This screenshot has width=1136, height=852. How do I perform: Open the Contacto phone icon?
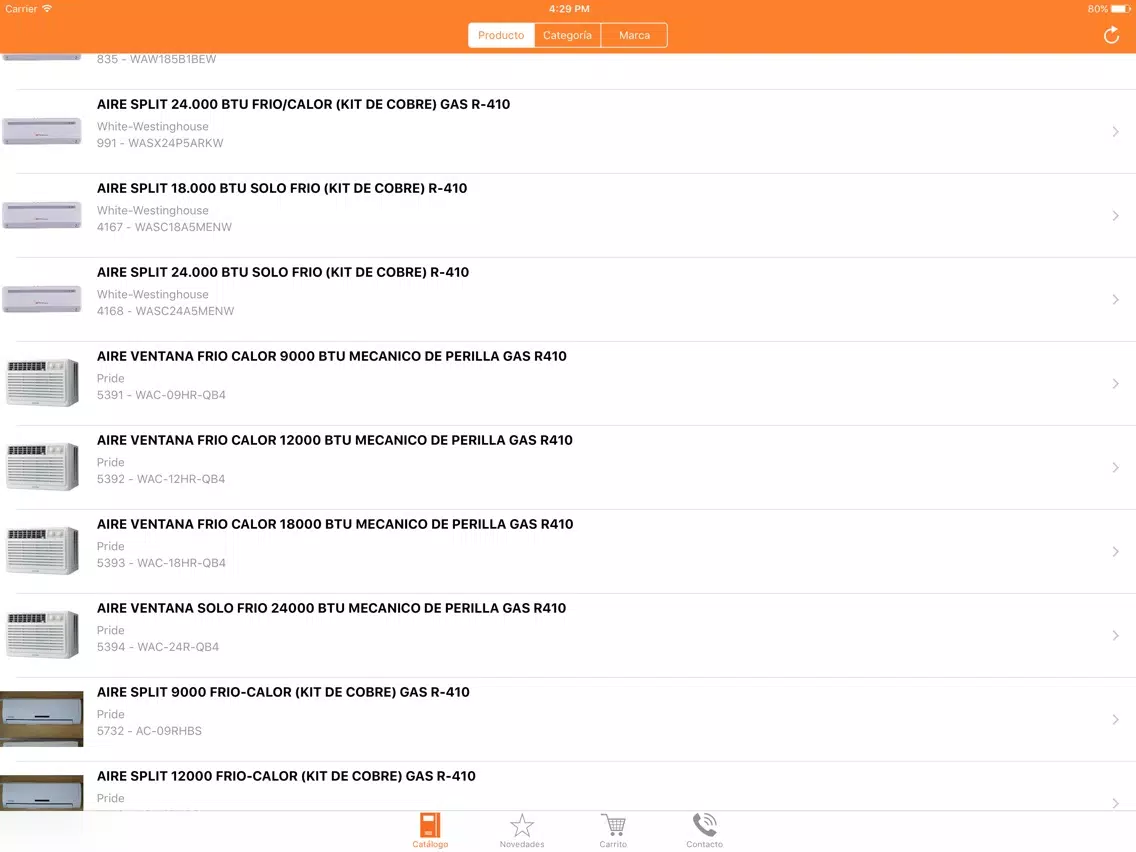click(704, 824)
